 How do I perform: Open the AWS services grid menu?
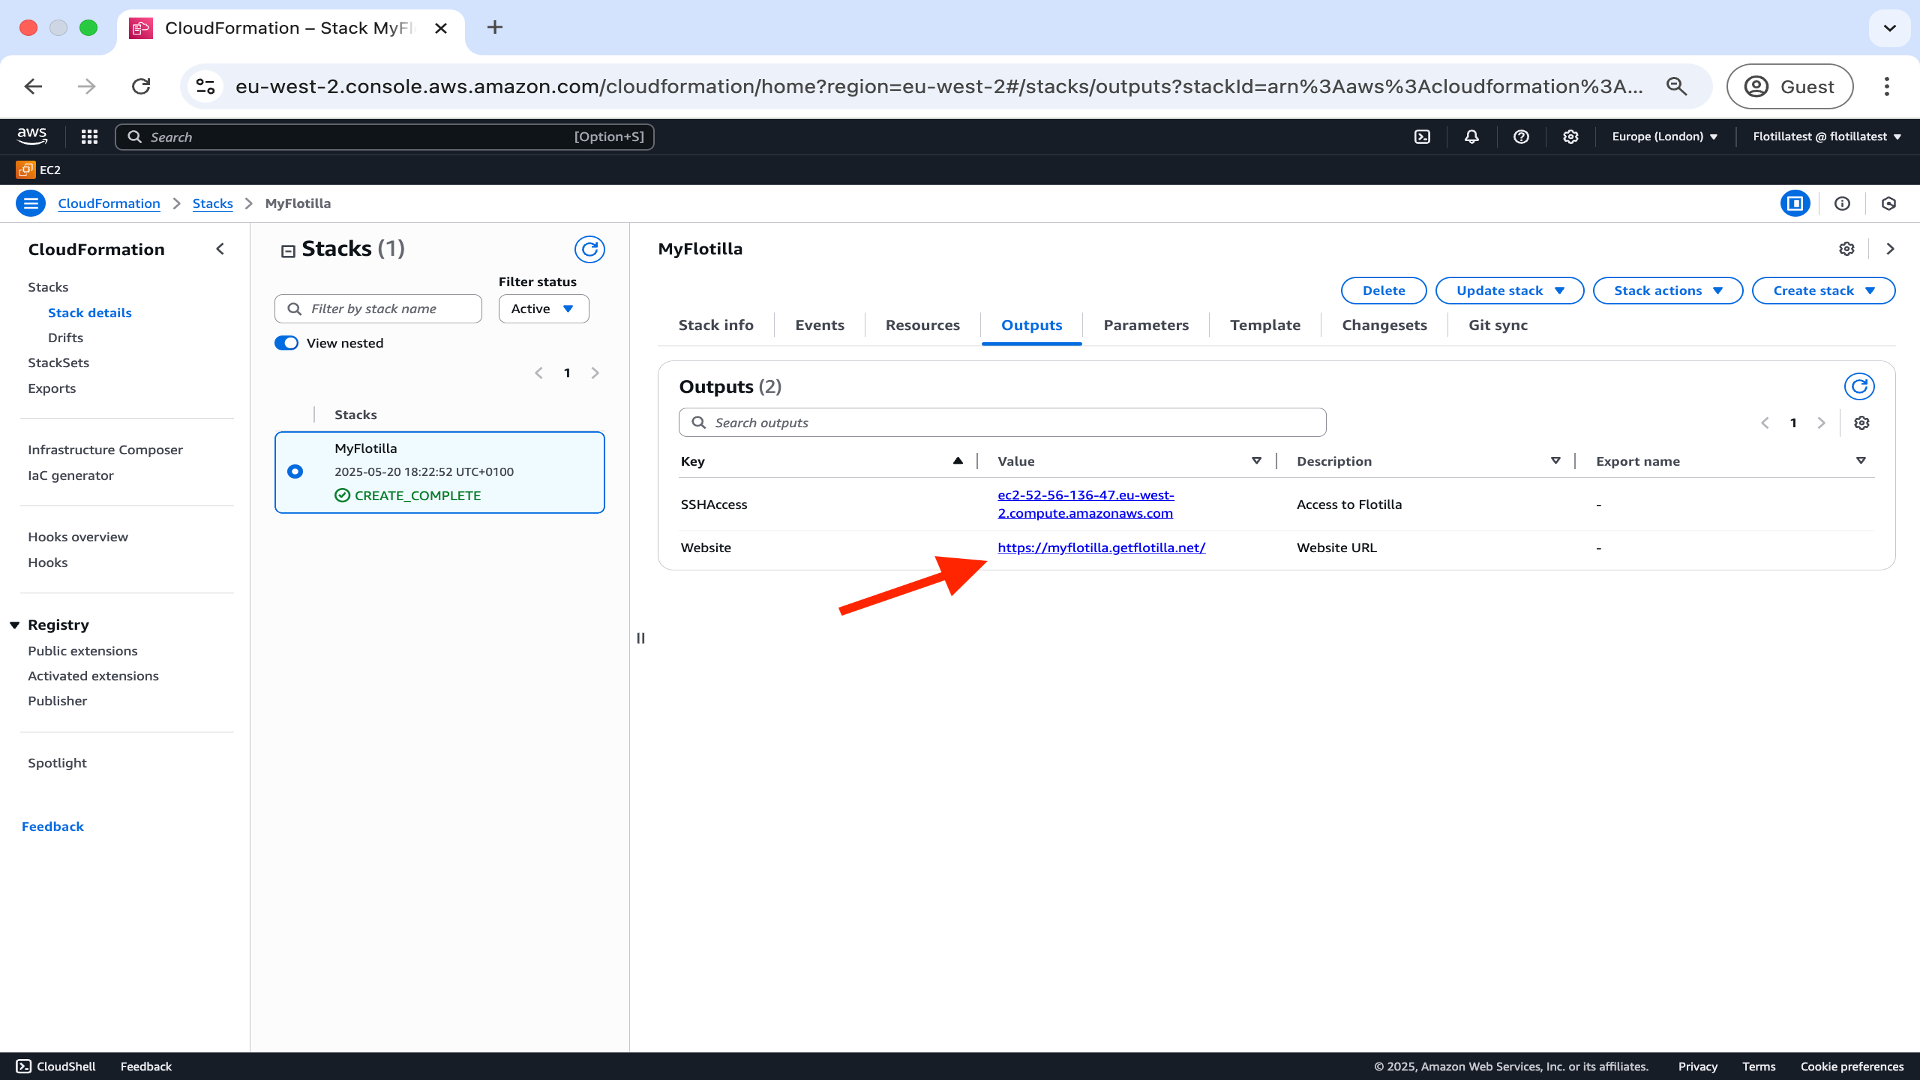point(89,137)
